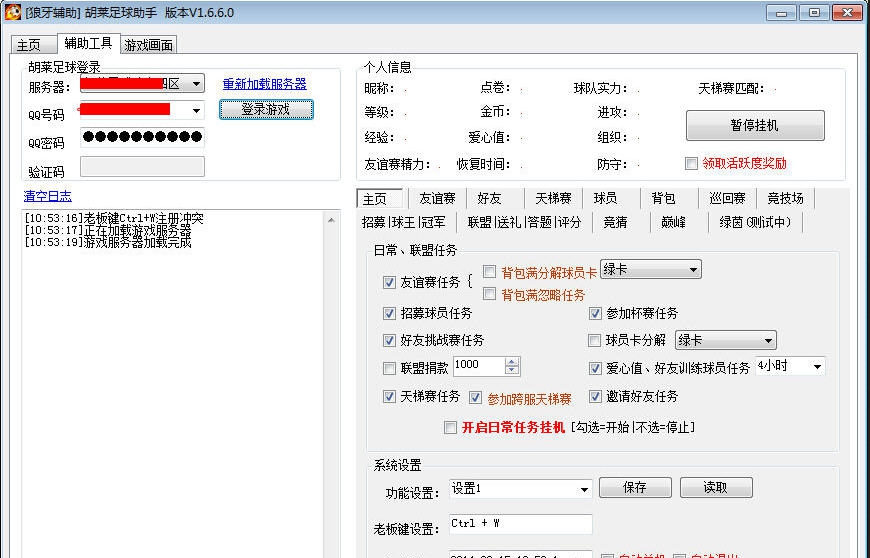Select the 好友 tab
870x558 pixels.
pos(489,198)
